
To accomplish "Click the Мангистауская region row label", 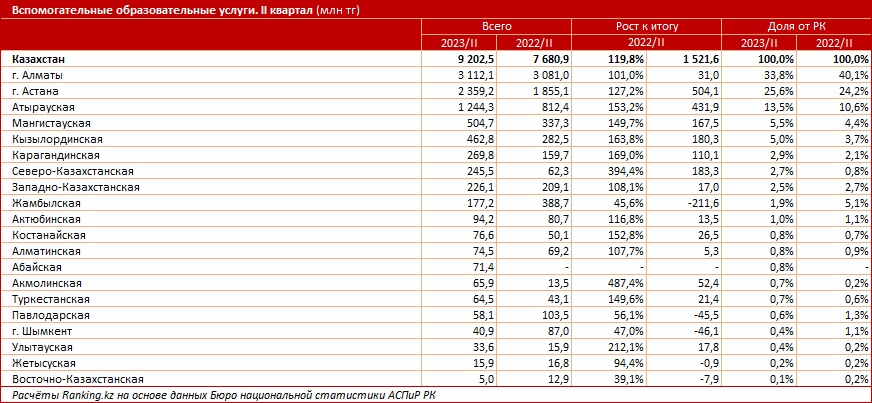I will tap(51, 123).
